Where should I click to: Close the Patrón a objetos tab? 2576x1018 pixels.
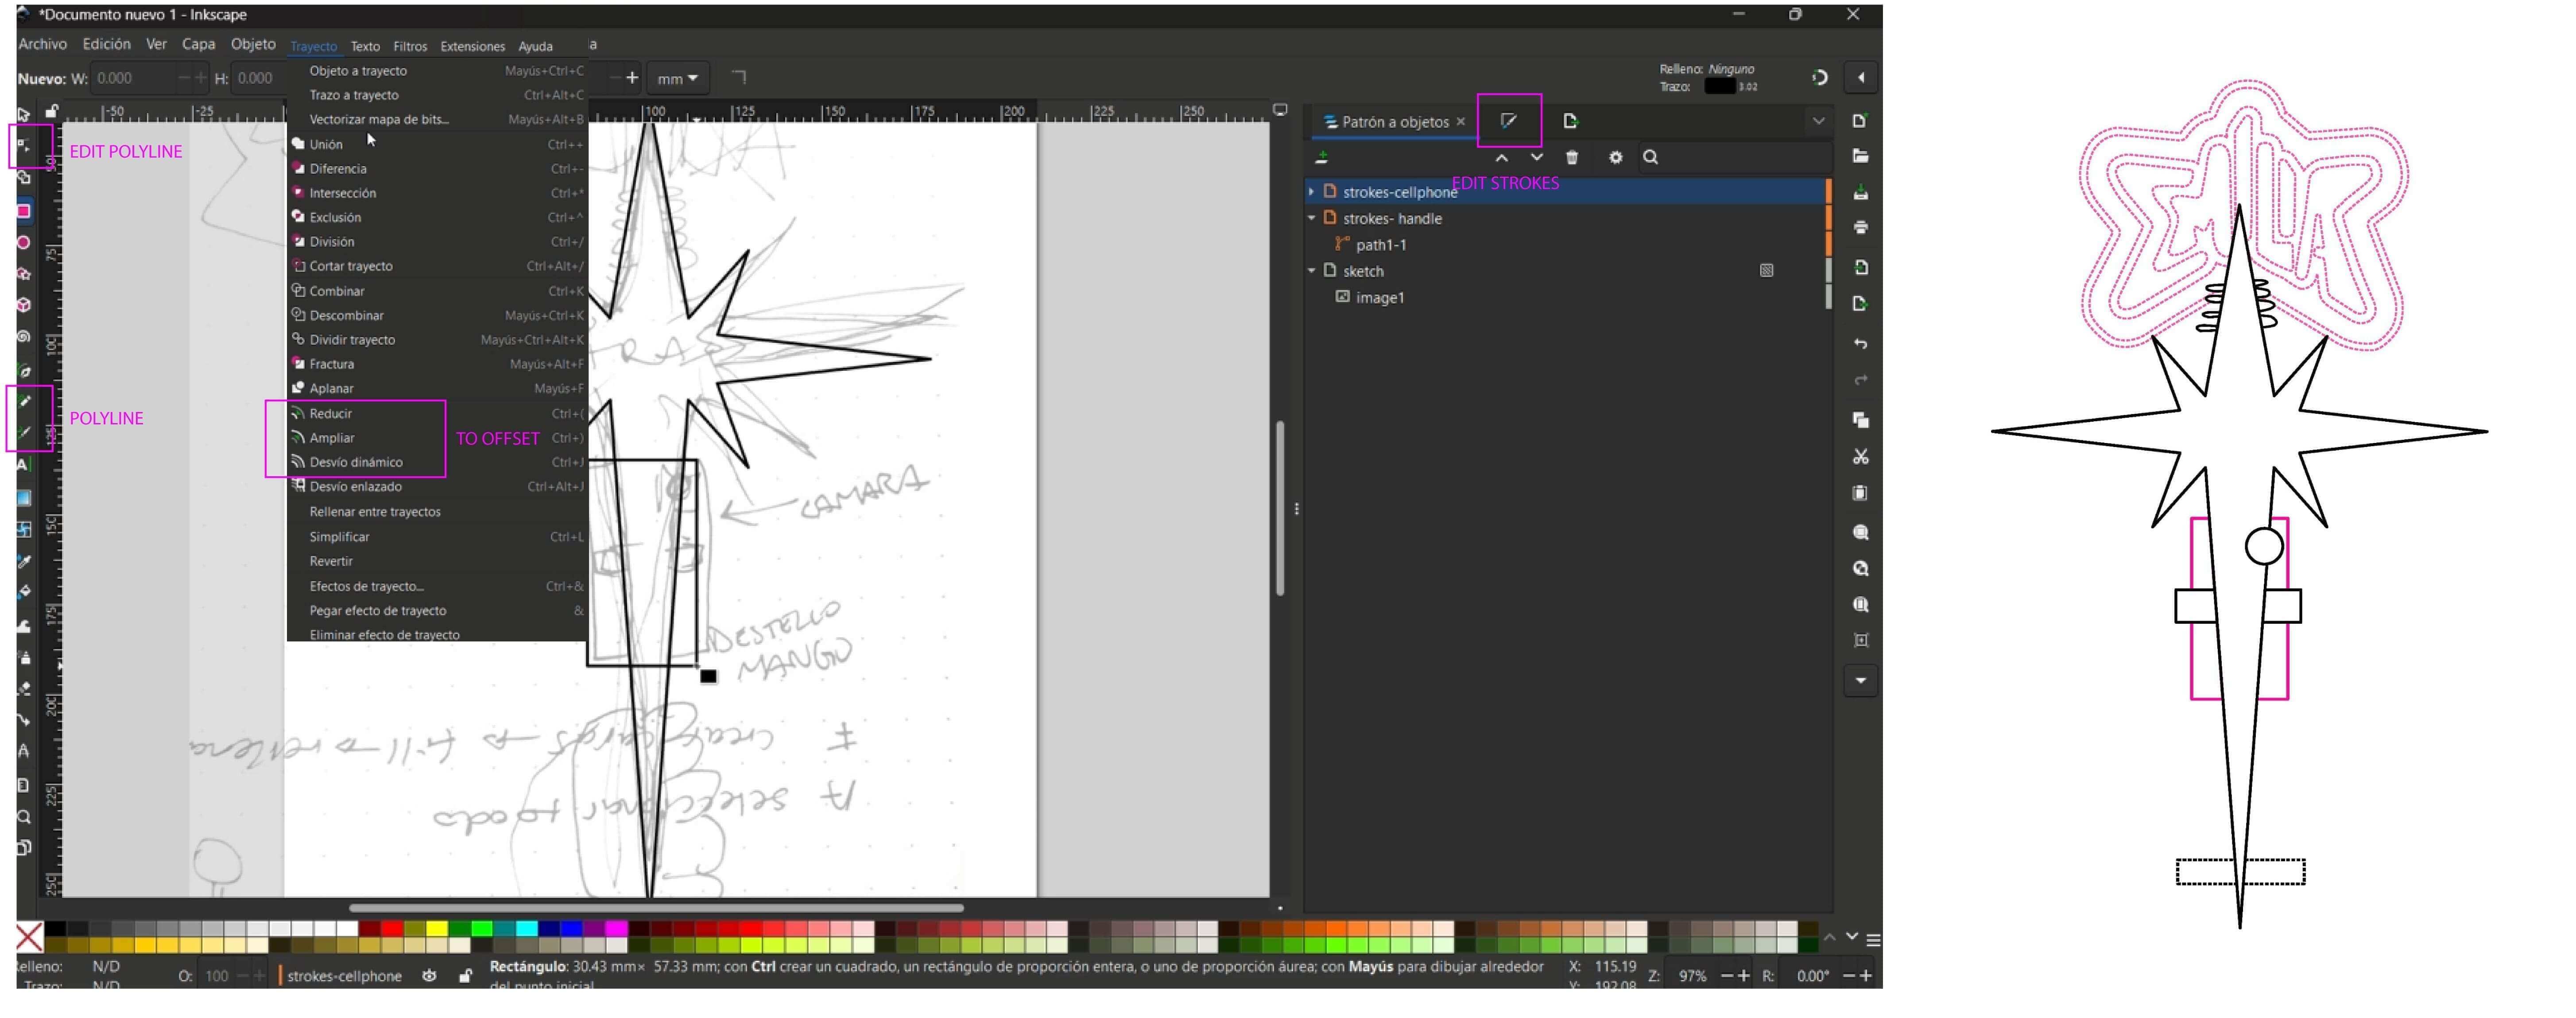point(1461,121)
